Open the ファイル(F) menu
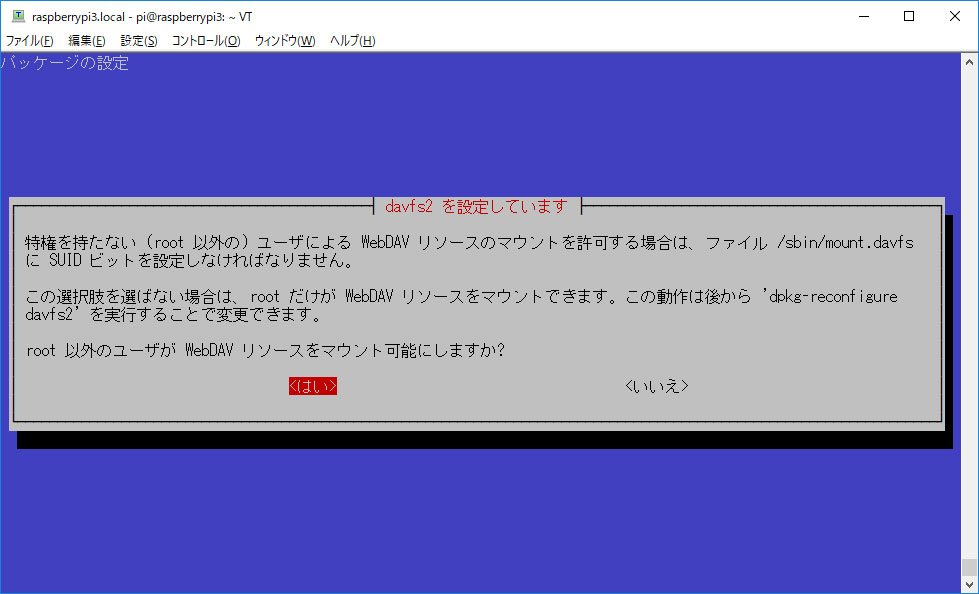979x594 pixels. coord(29,41)
